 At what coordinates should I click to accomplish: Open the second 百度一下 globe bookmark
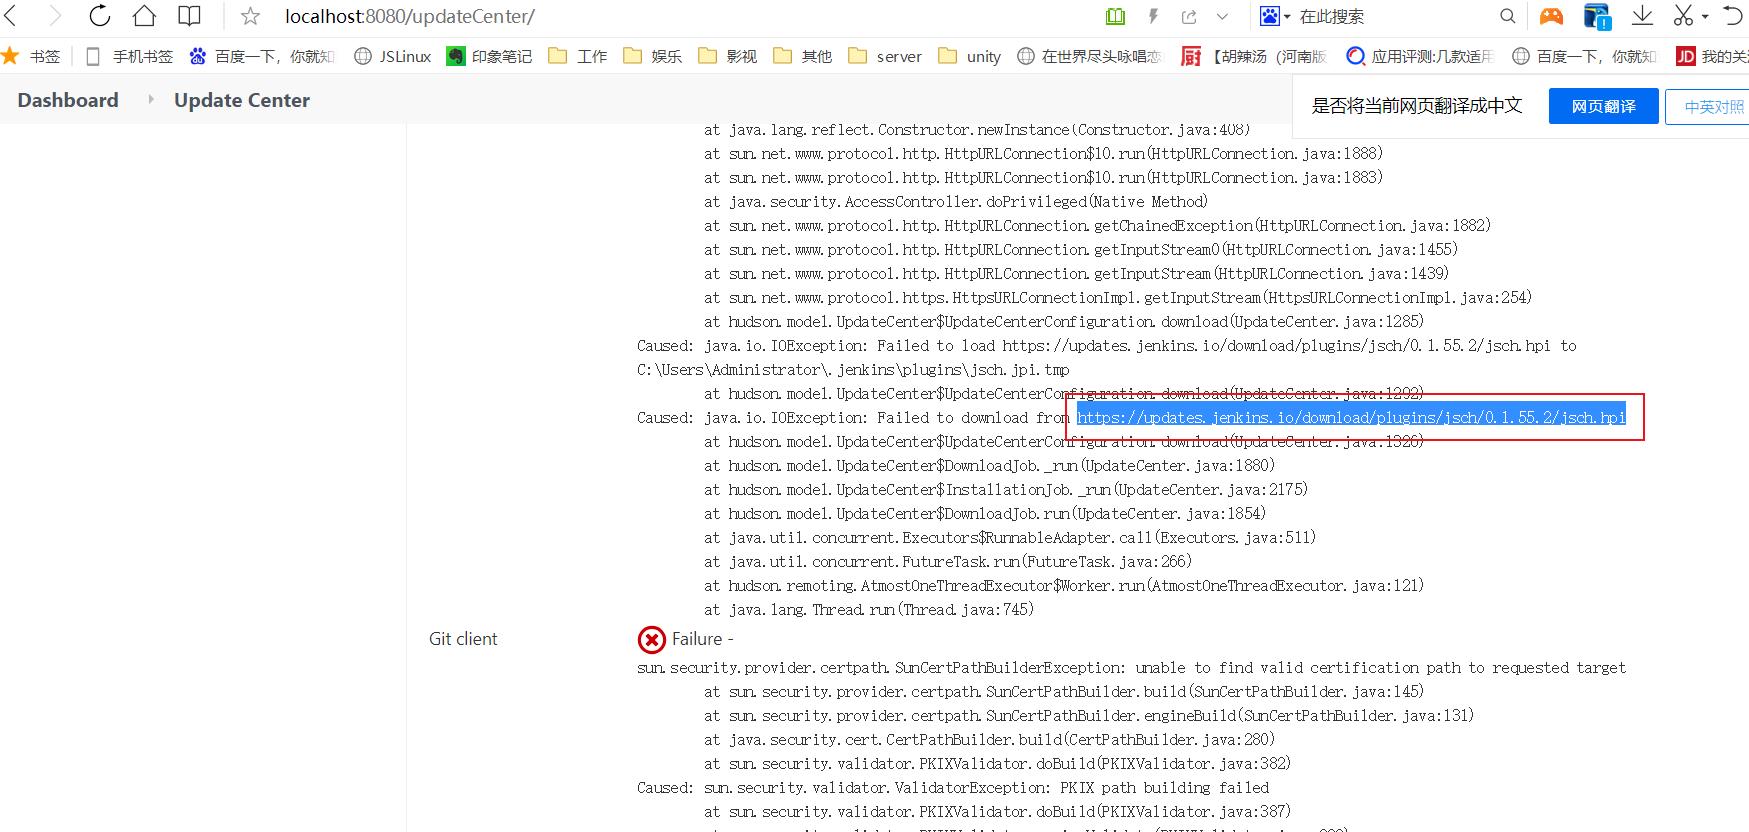tap(1585, 56)
